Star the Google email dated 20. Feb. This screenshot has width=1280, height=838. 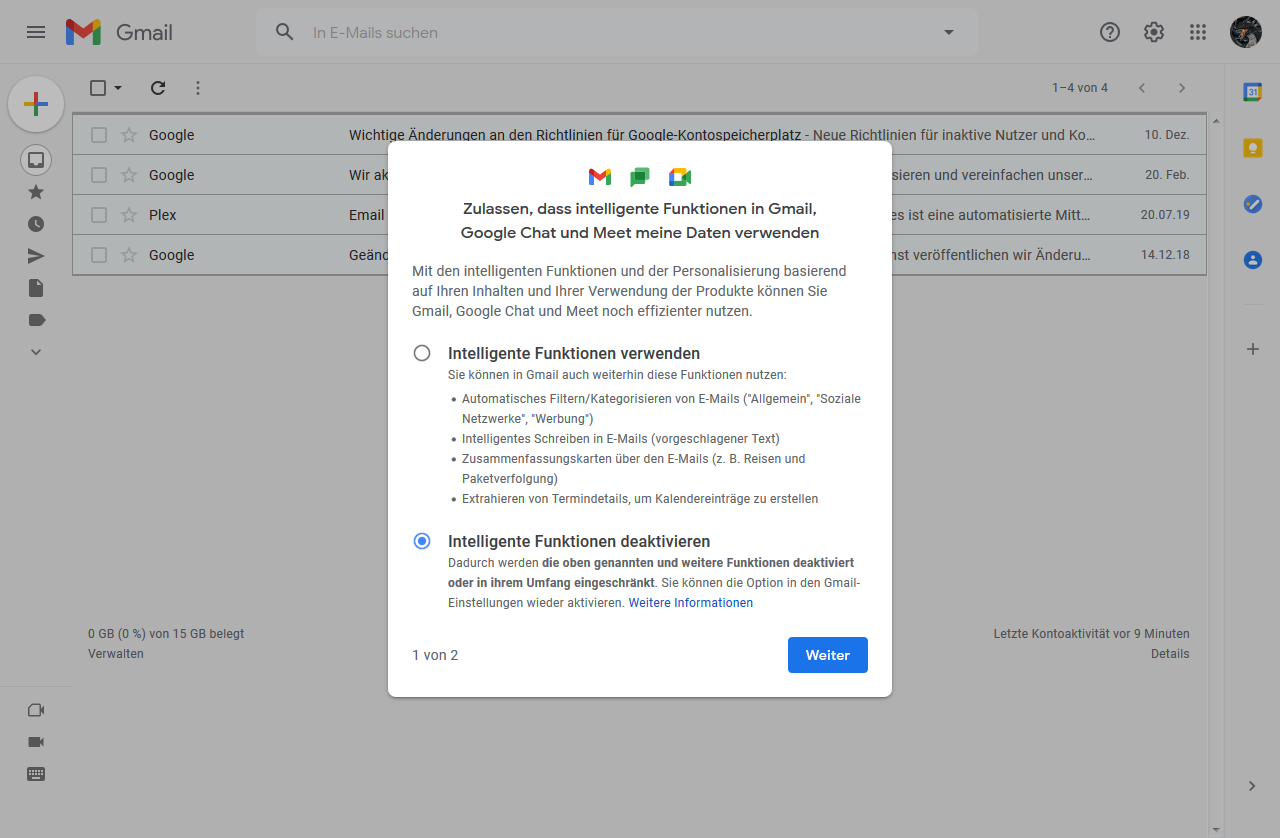[129, 175]
